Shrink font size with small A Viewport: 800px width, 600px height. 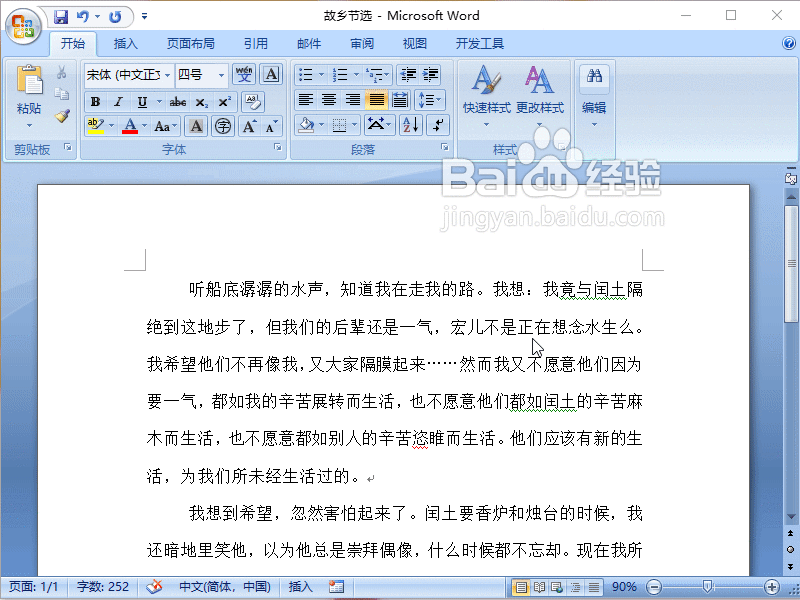tap(271, 126)
